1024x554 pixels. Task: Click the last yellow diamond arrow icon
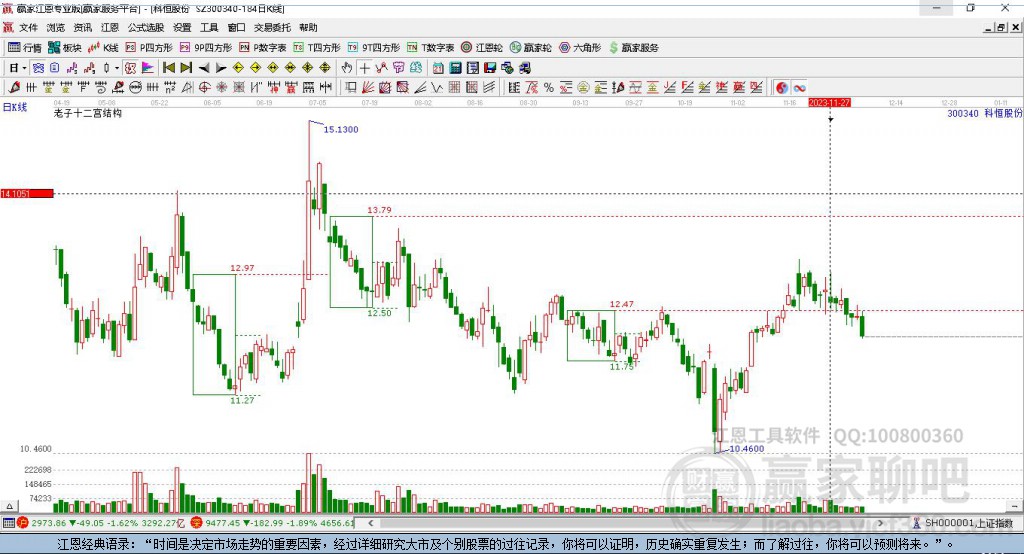[325, 68]
